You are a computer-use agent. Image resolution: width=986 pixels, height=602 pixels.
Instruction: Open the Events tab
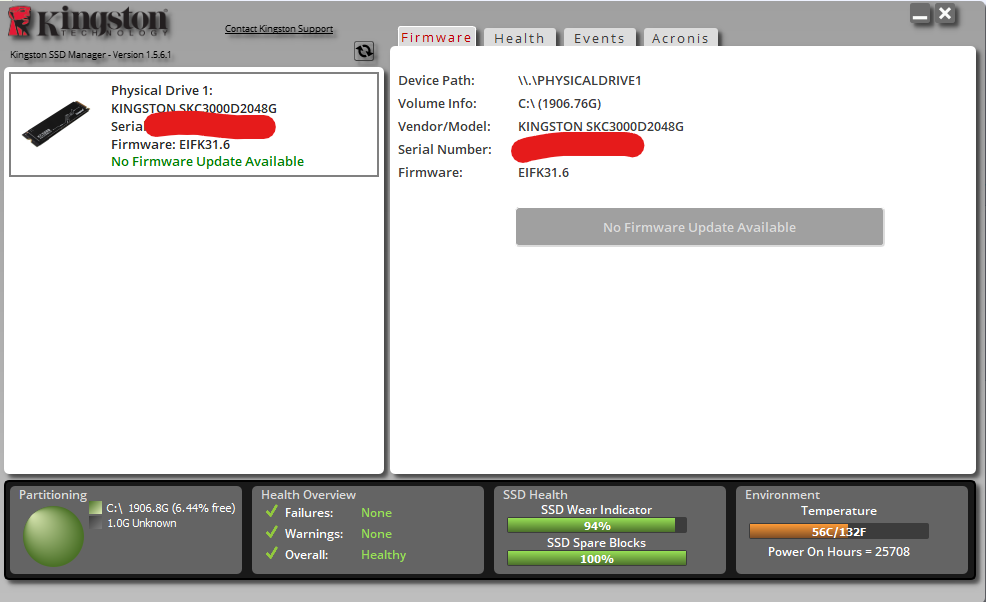[599, 38]
